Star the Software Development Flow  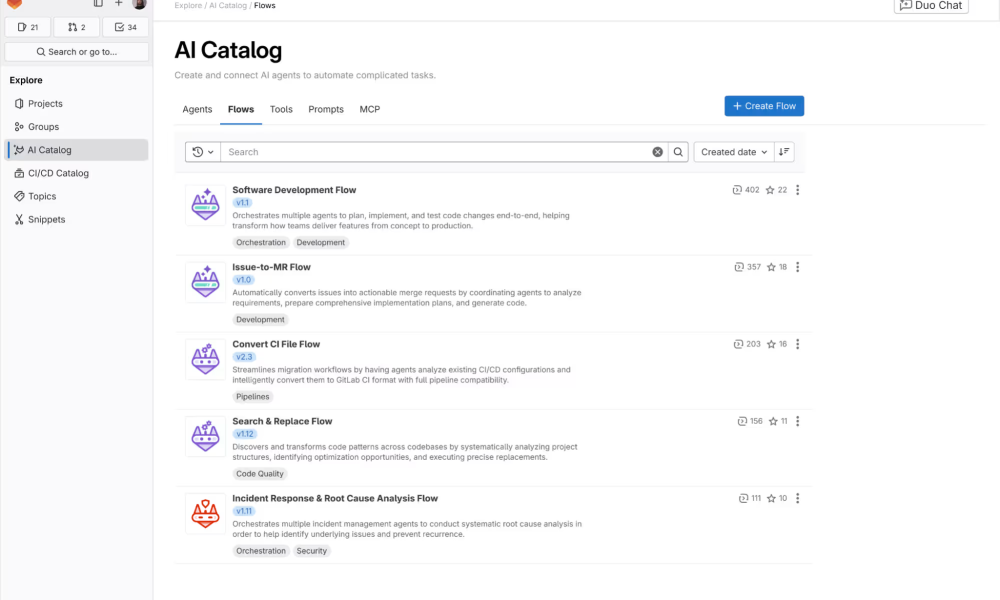click(x=772, y=189)
